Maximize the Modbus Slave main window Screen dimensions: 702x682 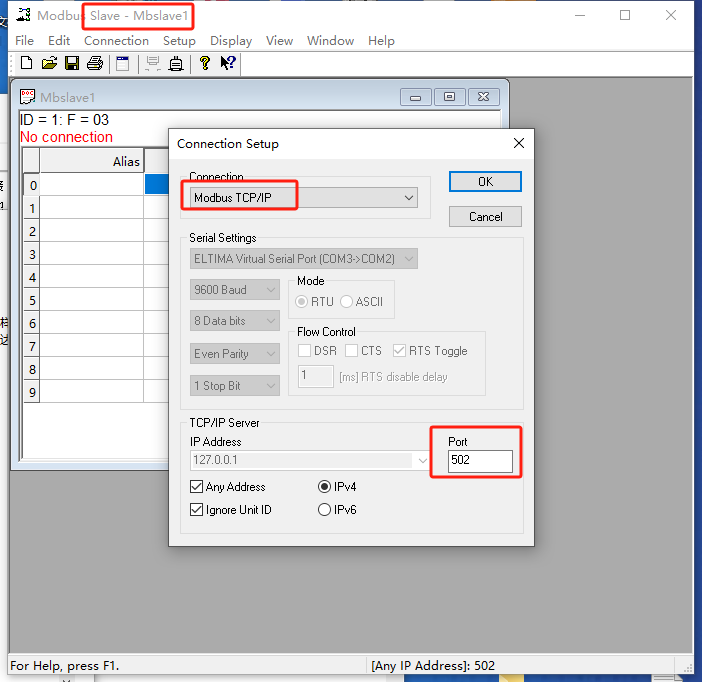625,15
